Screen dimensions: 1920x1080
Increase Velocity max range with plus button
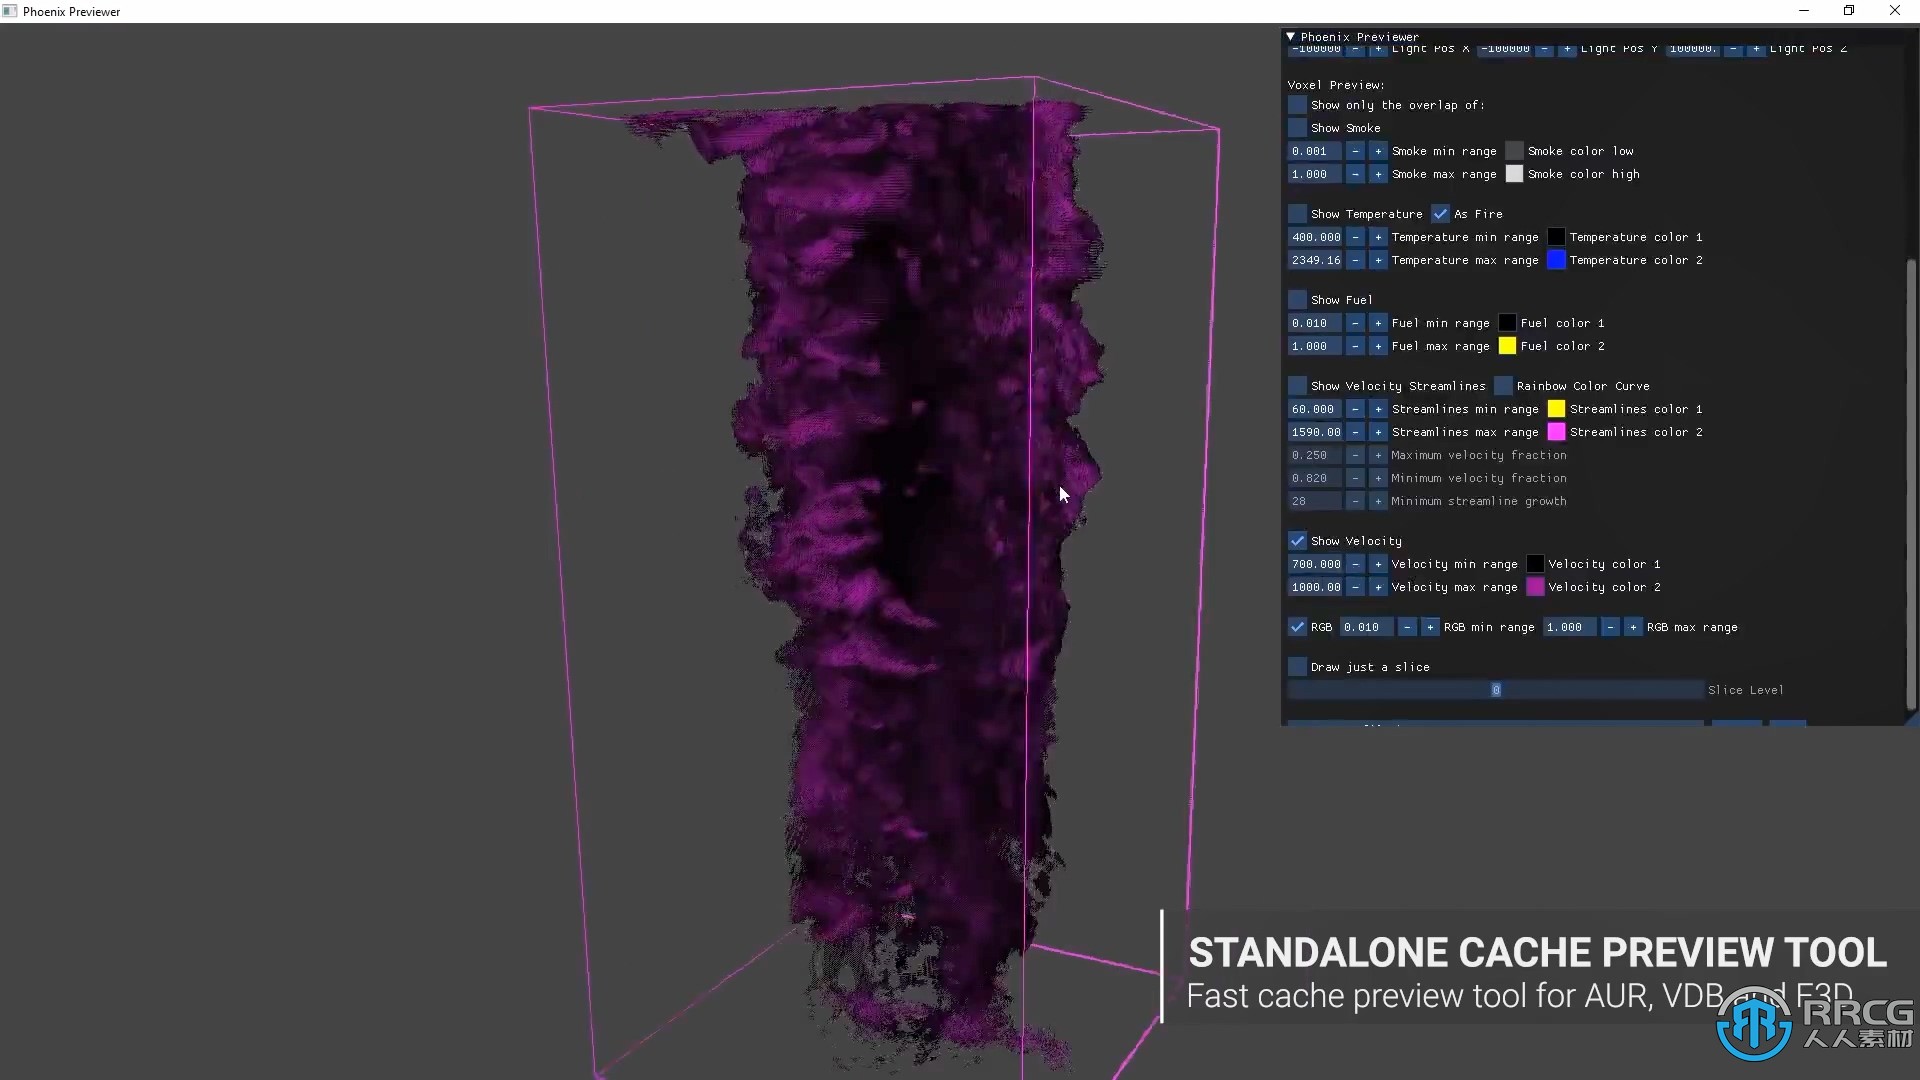[1378, 587]
